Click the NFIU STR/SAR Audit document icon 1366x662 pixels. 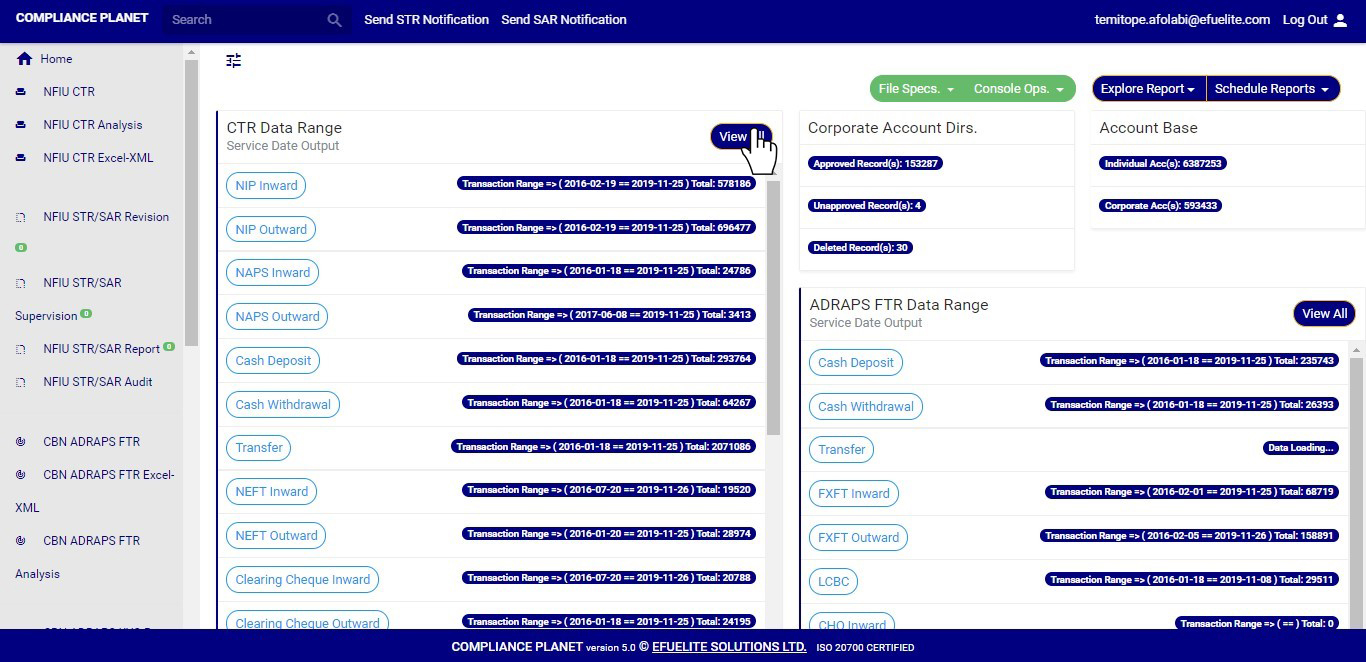coord(21,382)
